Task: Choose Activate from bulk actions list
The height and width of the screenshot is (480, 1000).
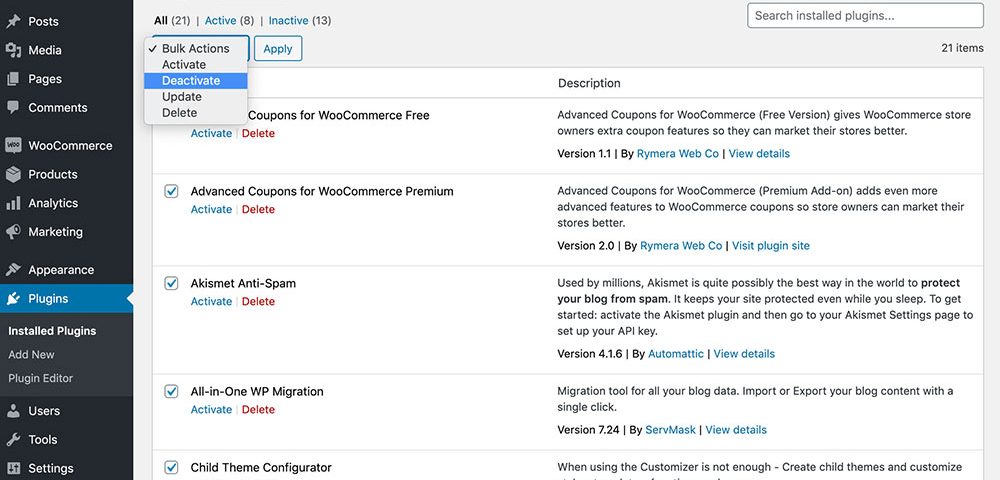Action: pos(196,64)
